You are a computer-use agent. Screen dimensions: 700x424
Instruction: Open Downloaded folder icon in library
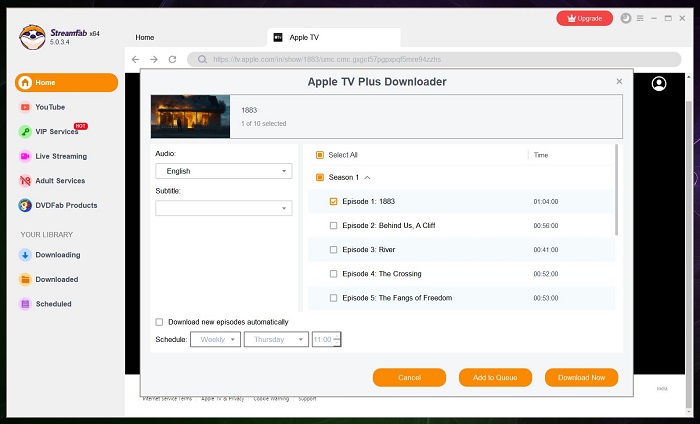click(x=25, y=279)
